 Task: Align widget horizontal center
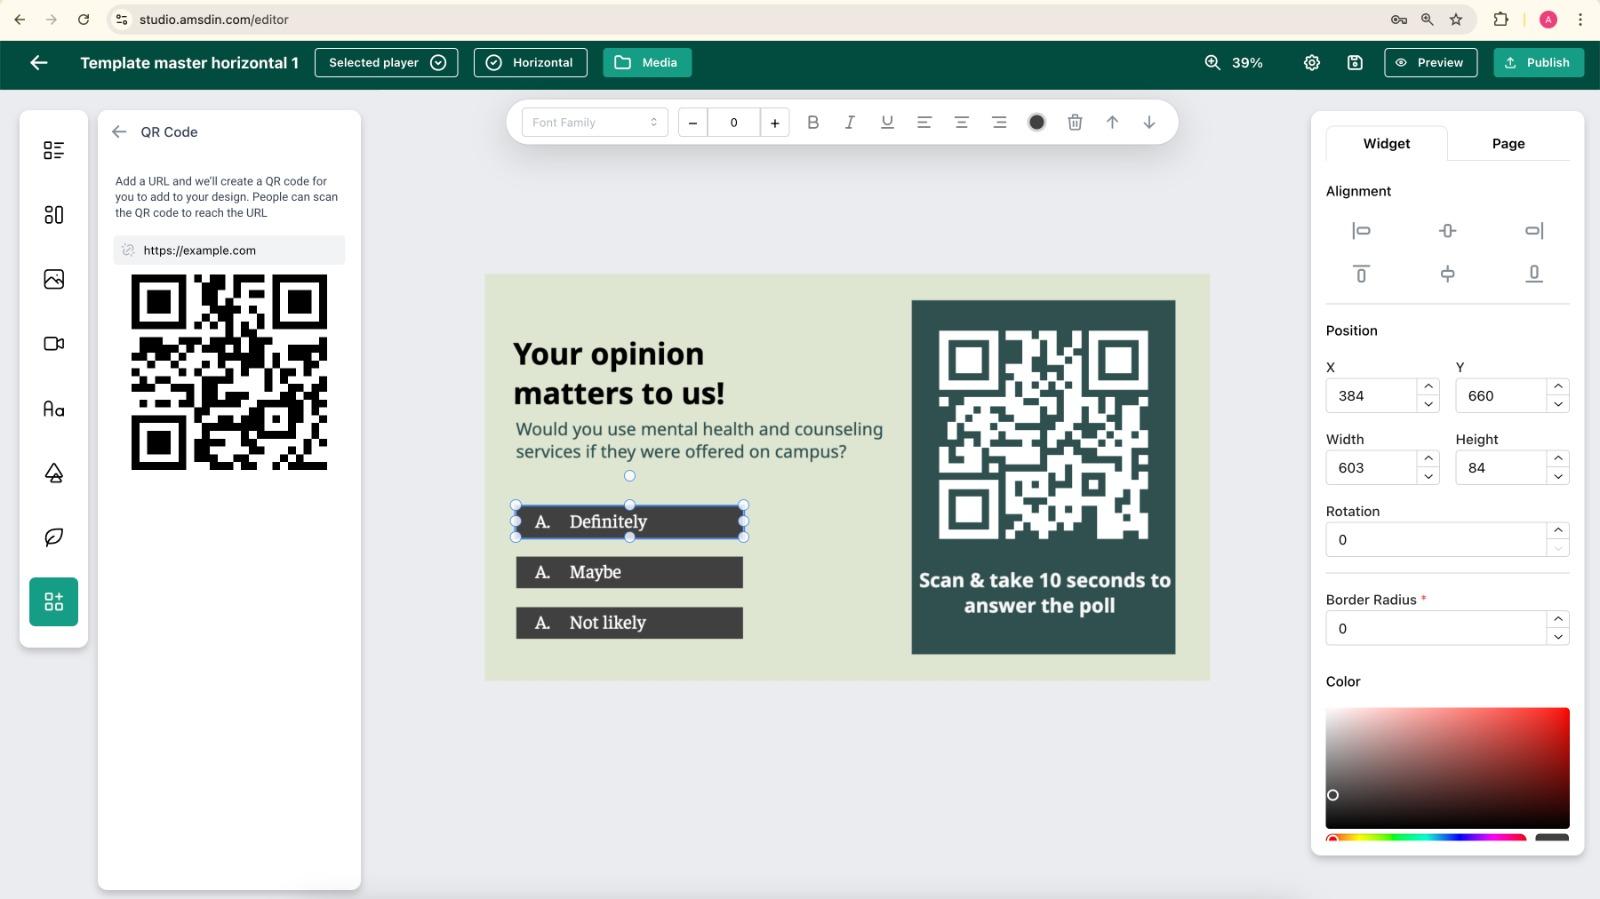pyautogui.click(x=1447, y=231)
